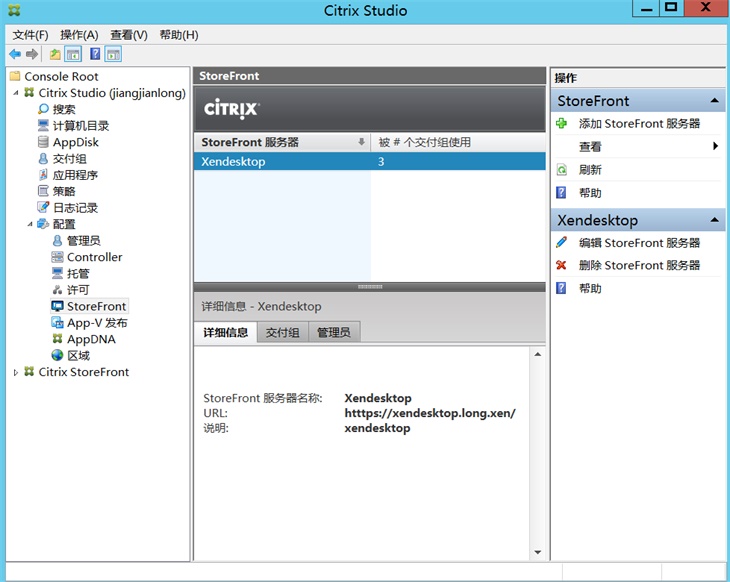Click the help question-mark toolbar icon

tap(95, 54)
